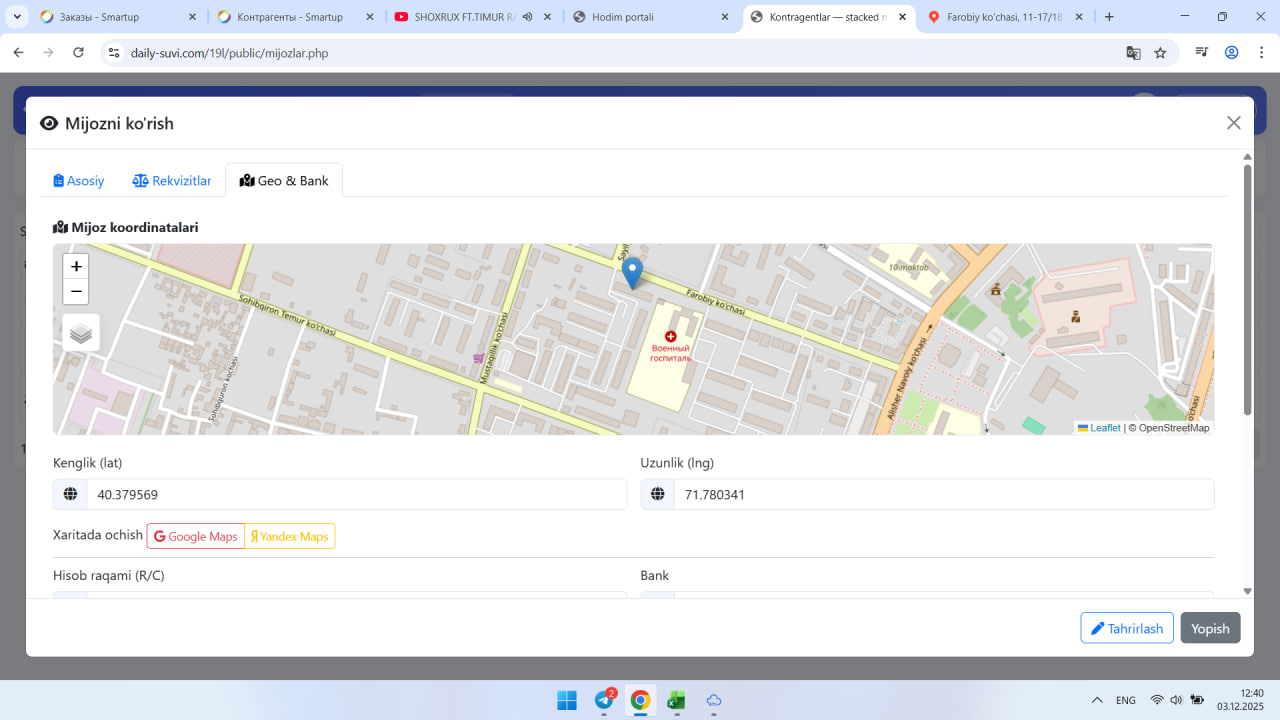This screenshot has height=720, width=1280.
Task: Open the volume control in system tray
Action: 1176,700
